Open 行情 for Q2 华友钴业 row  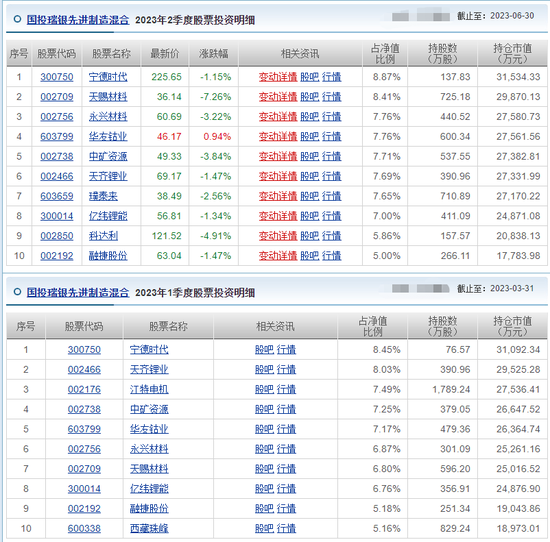[331, 136]
